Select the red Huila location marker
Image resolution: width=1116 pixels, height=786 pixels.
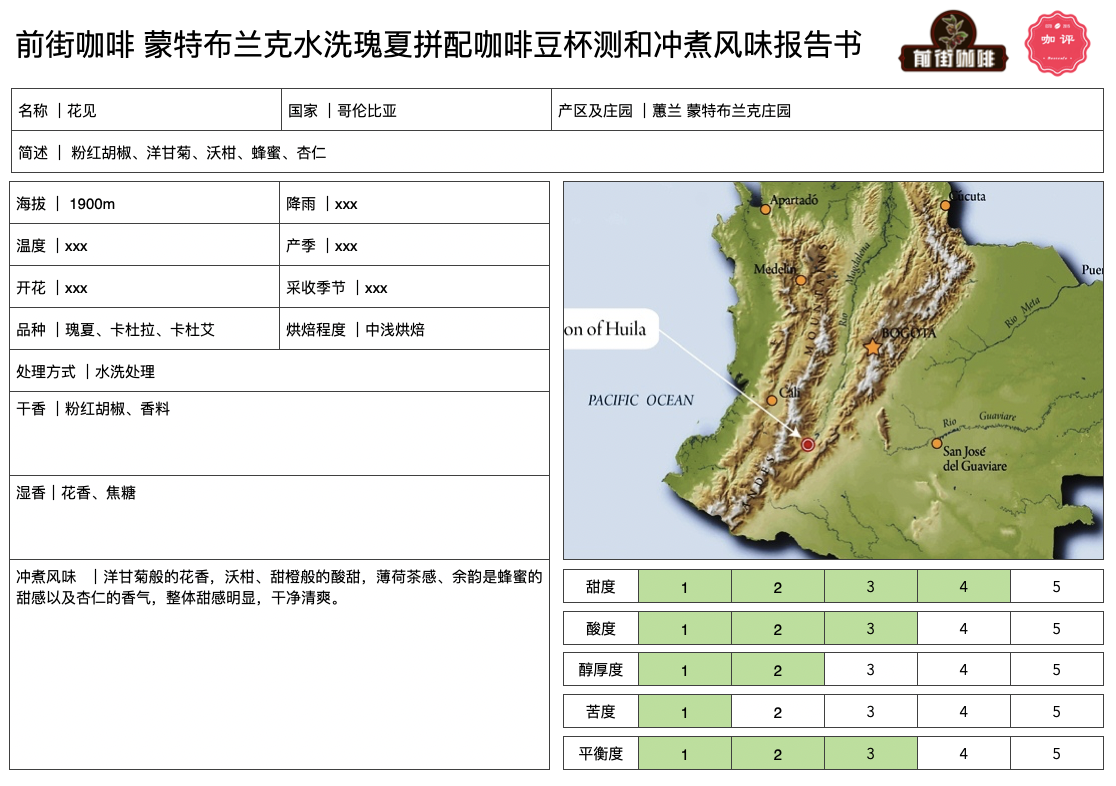808,444
